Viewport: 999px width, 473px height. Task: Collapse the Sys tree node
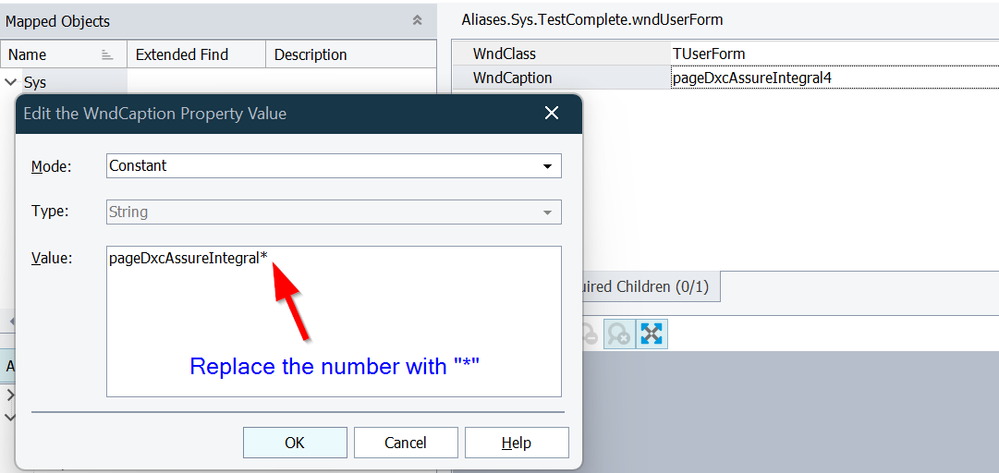coord(11,82)
